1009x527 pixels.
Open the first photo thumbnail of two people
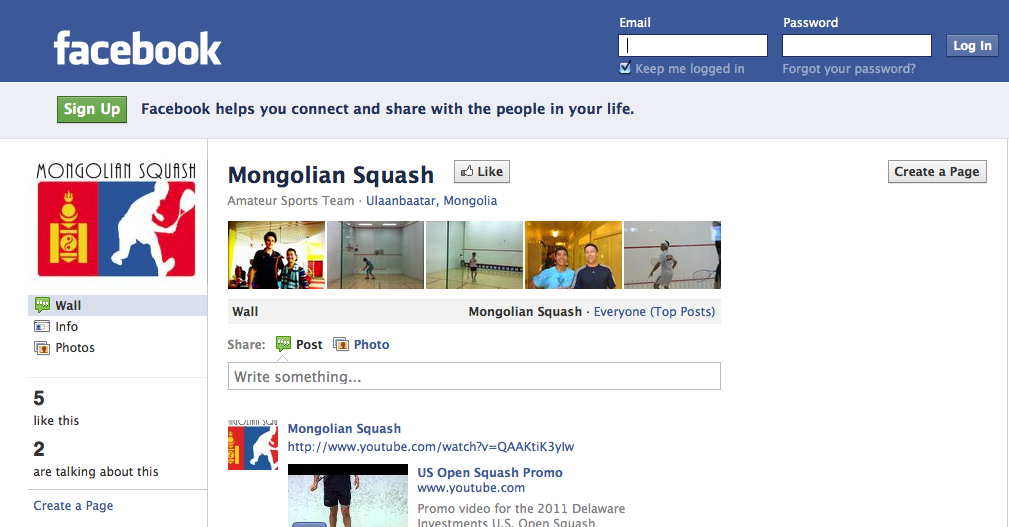click(x=276, y=255)
